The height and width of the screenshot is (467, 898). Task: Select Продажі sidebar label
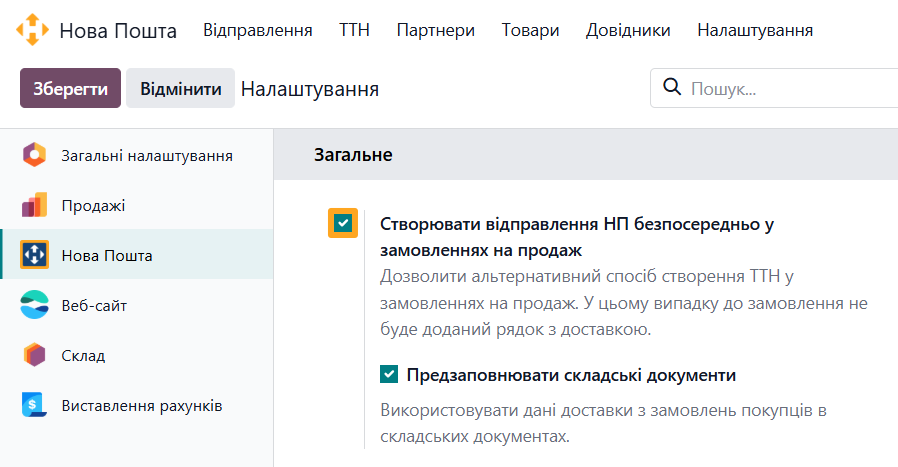point(93,206)
